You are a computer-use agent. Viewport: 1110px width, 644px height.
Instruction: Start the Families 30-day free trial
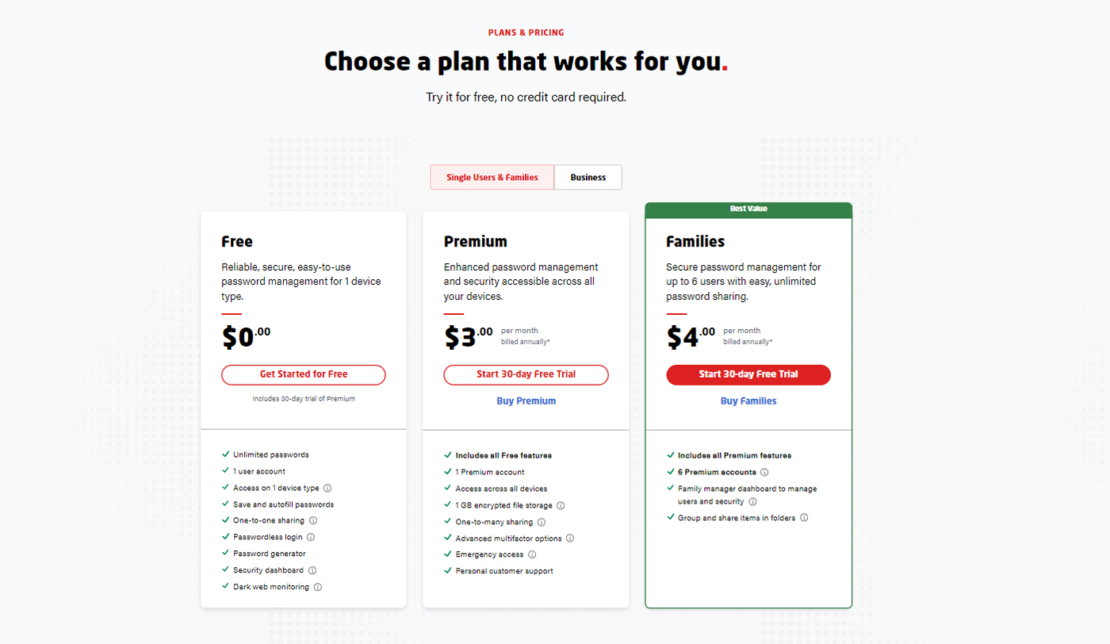coord(748,374)
